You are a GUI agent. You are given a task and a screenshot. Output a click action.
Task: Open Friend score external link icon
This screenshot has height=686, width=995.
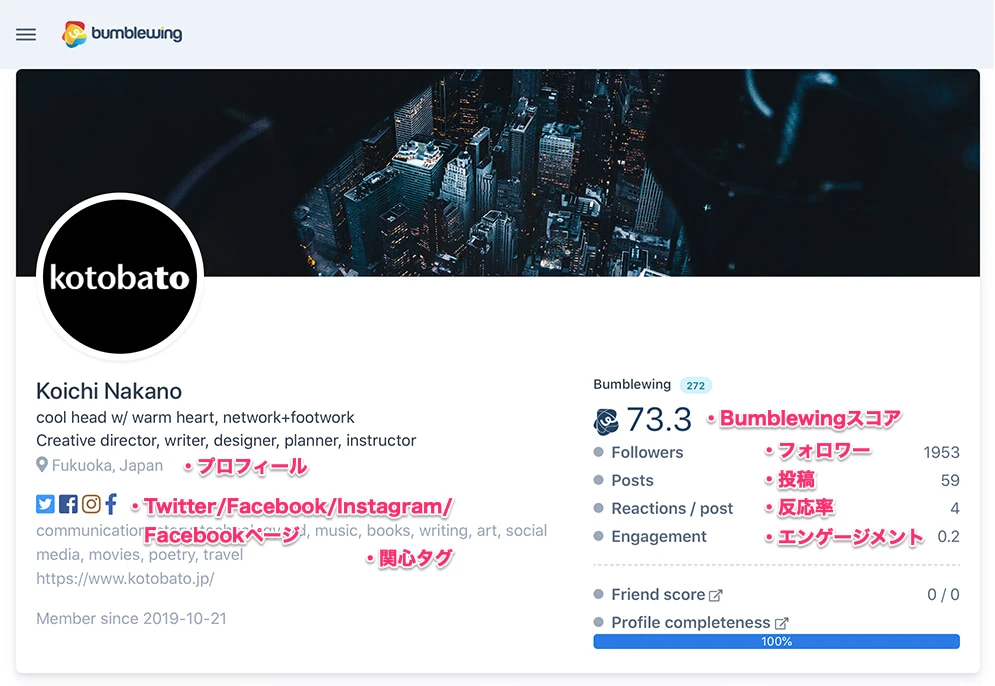click(x=716, y=595)
